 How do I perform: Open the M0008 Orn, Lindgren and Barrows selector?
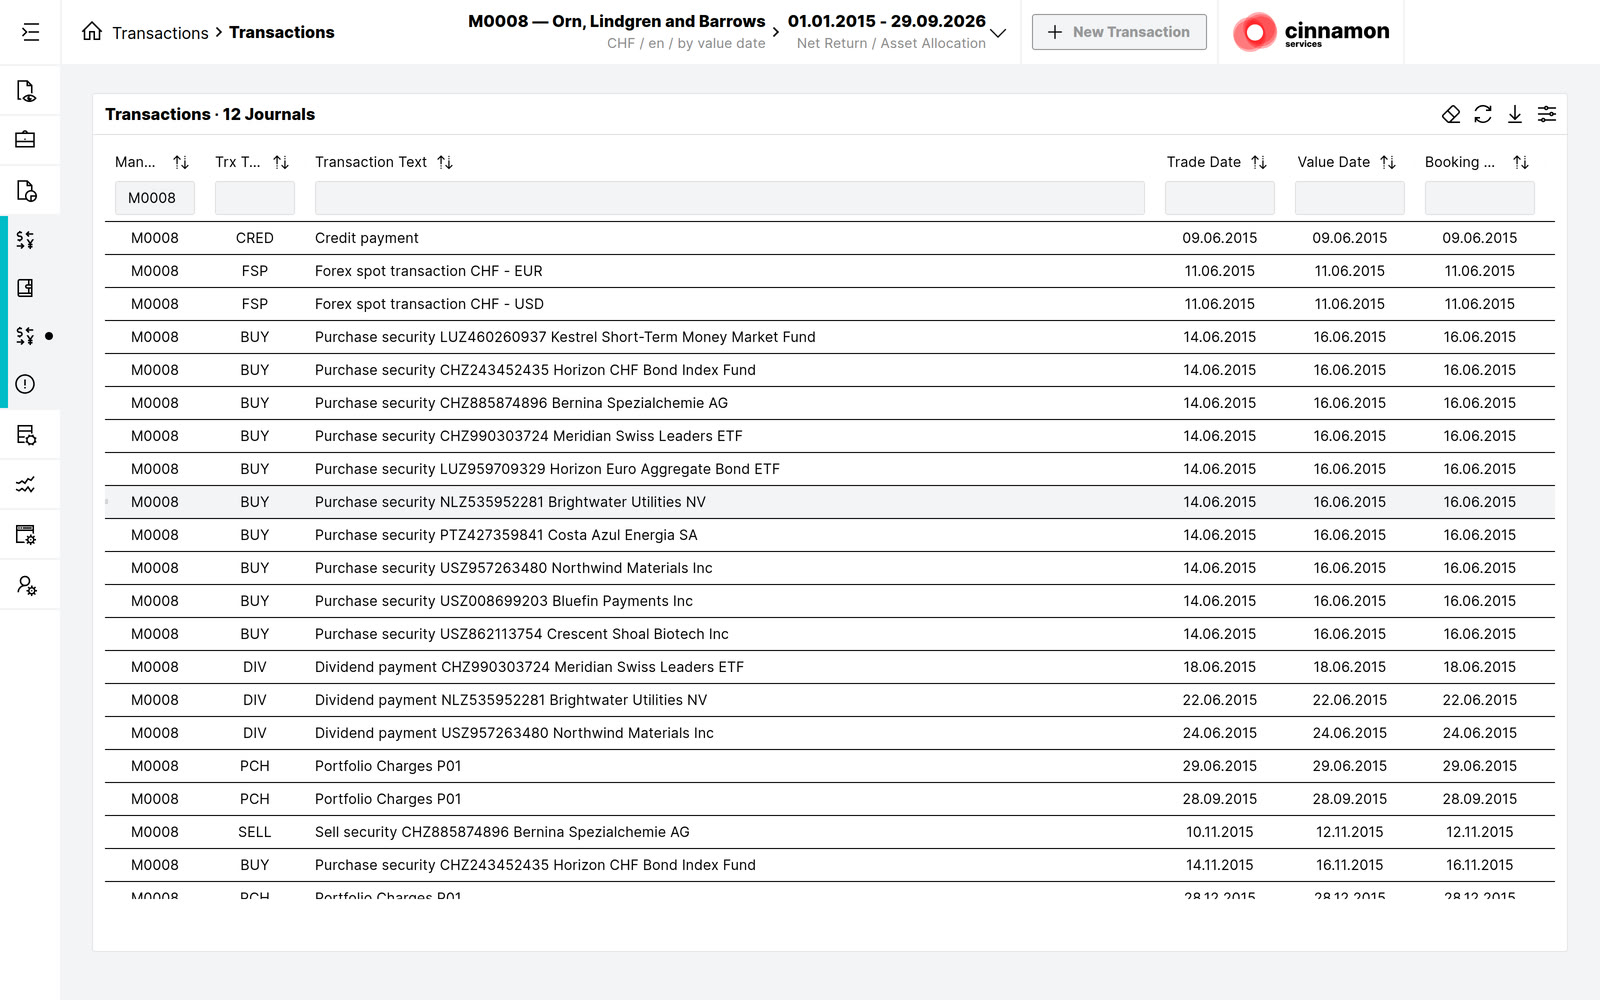(616, 32)
